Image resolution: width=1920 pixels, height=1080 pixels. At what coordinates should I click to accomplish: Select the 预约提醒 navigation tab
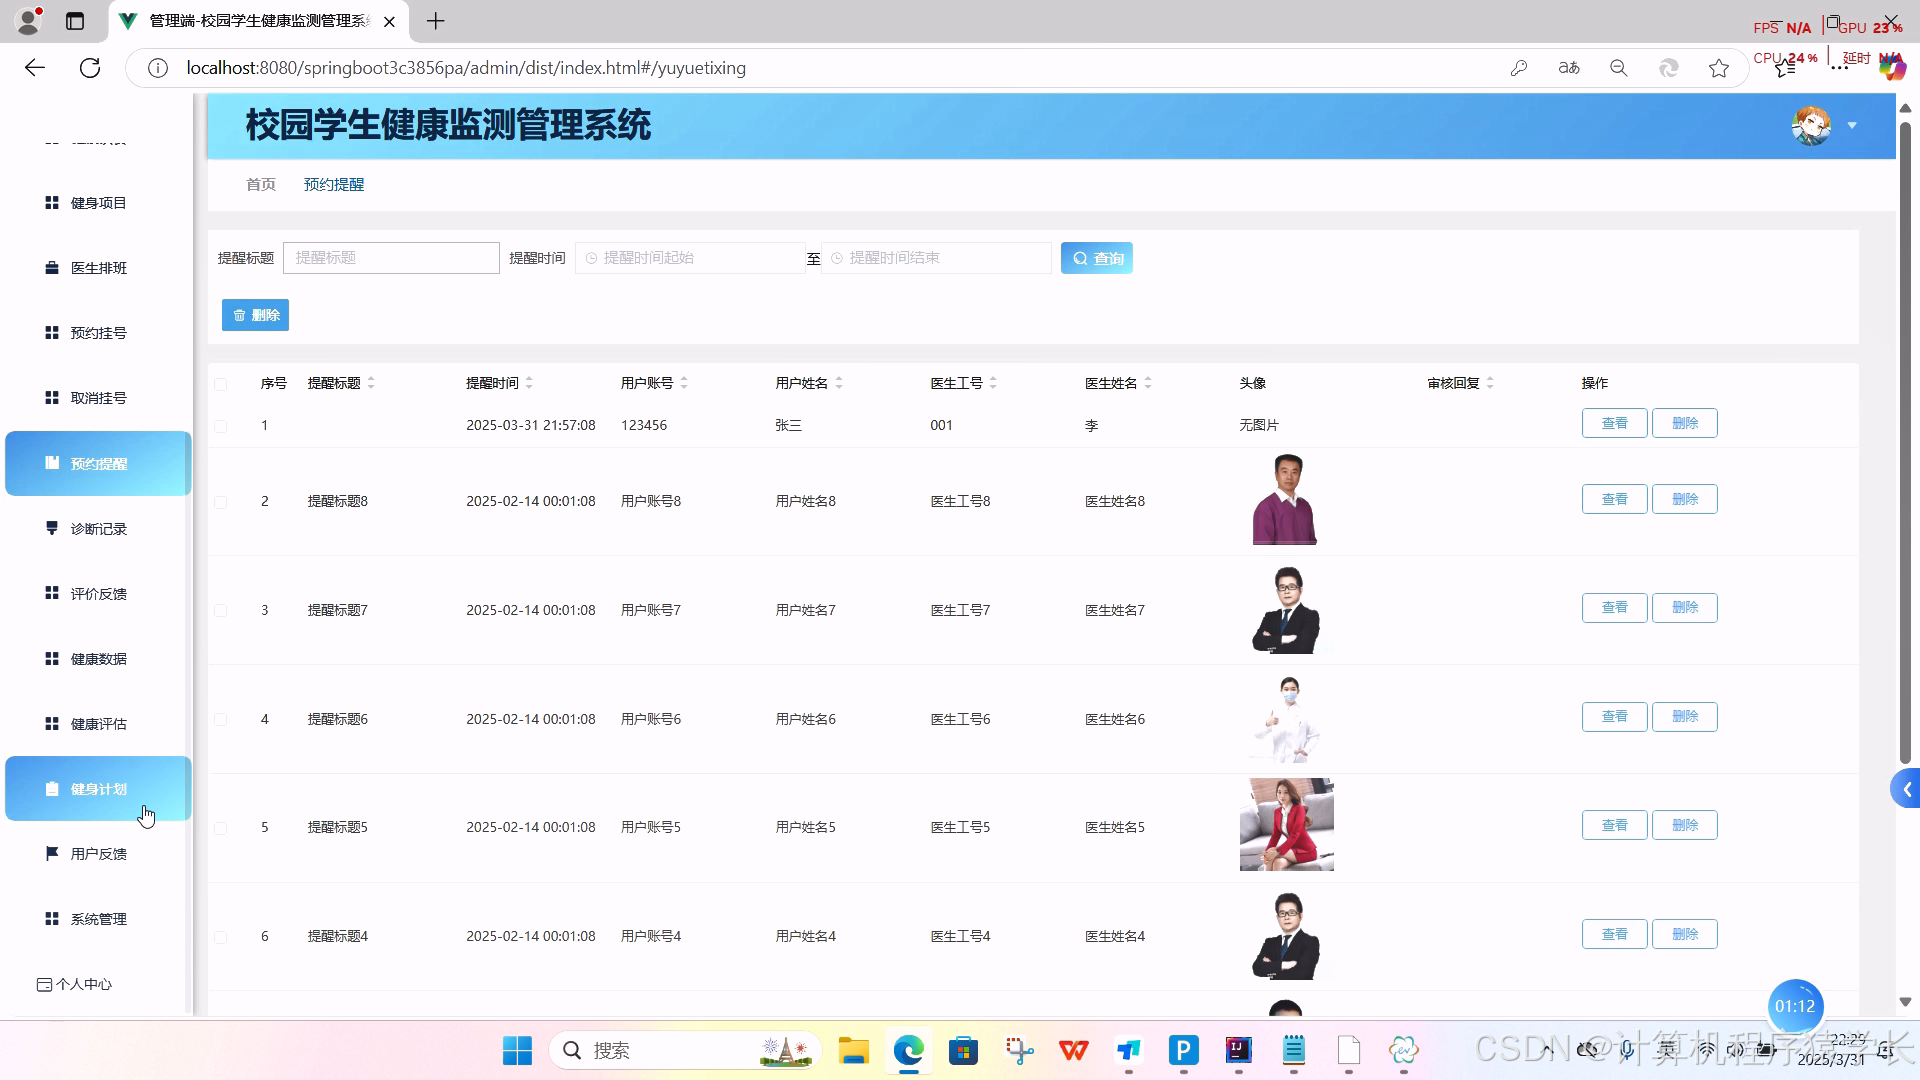tap(333, 184)
